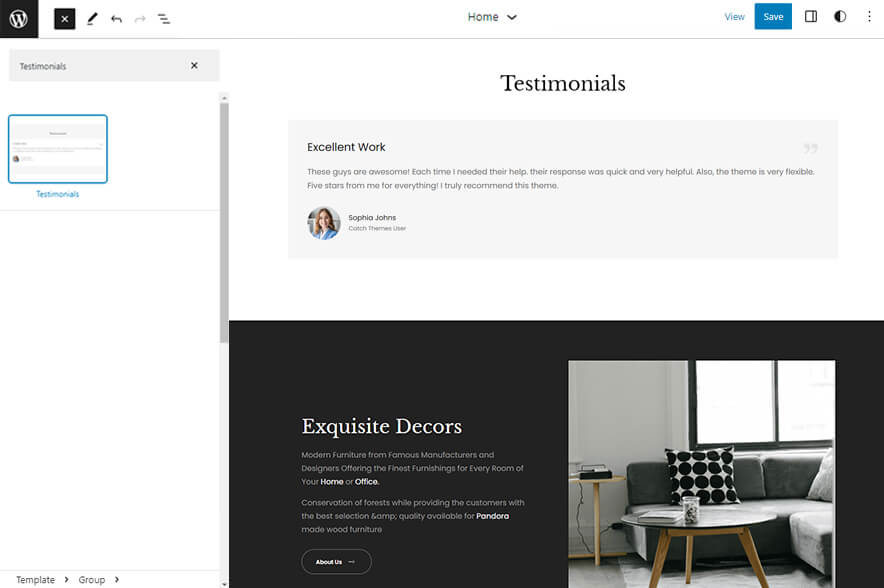884x588 pixels.
Task: Click the About Us button in preview
Action: 336,561
